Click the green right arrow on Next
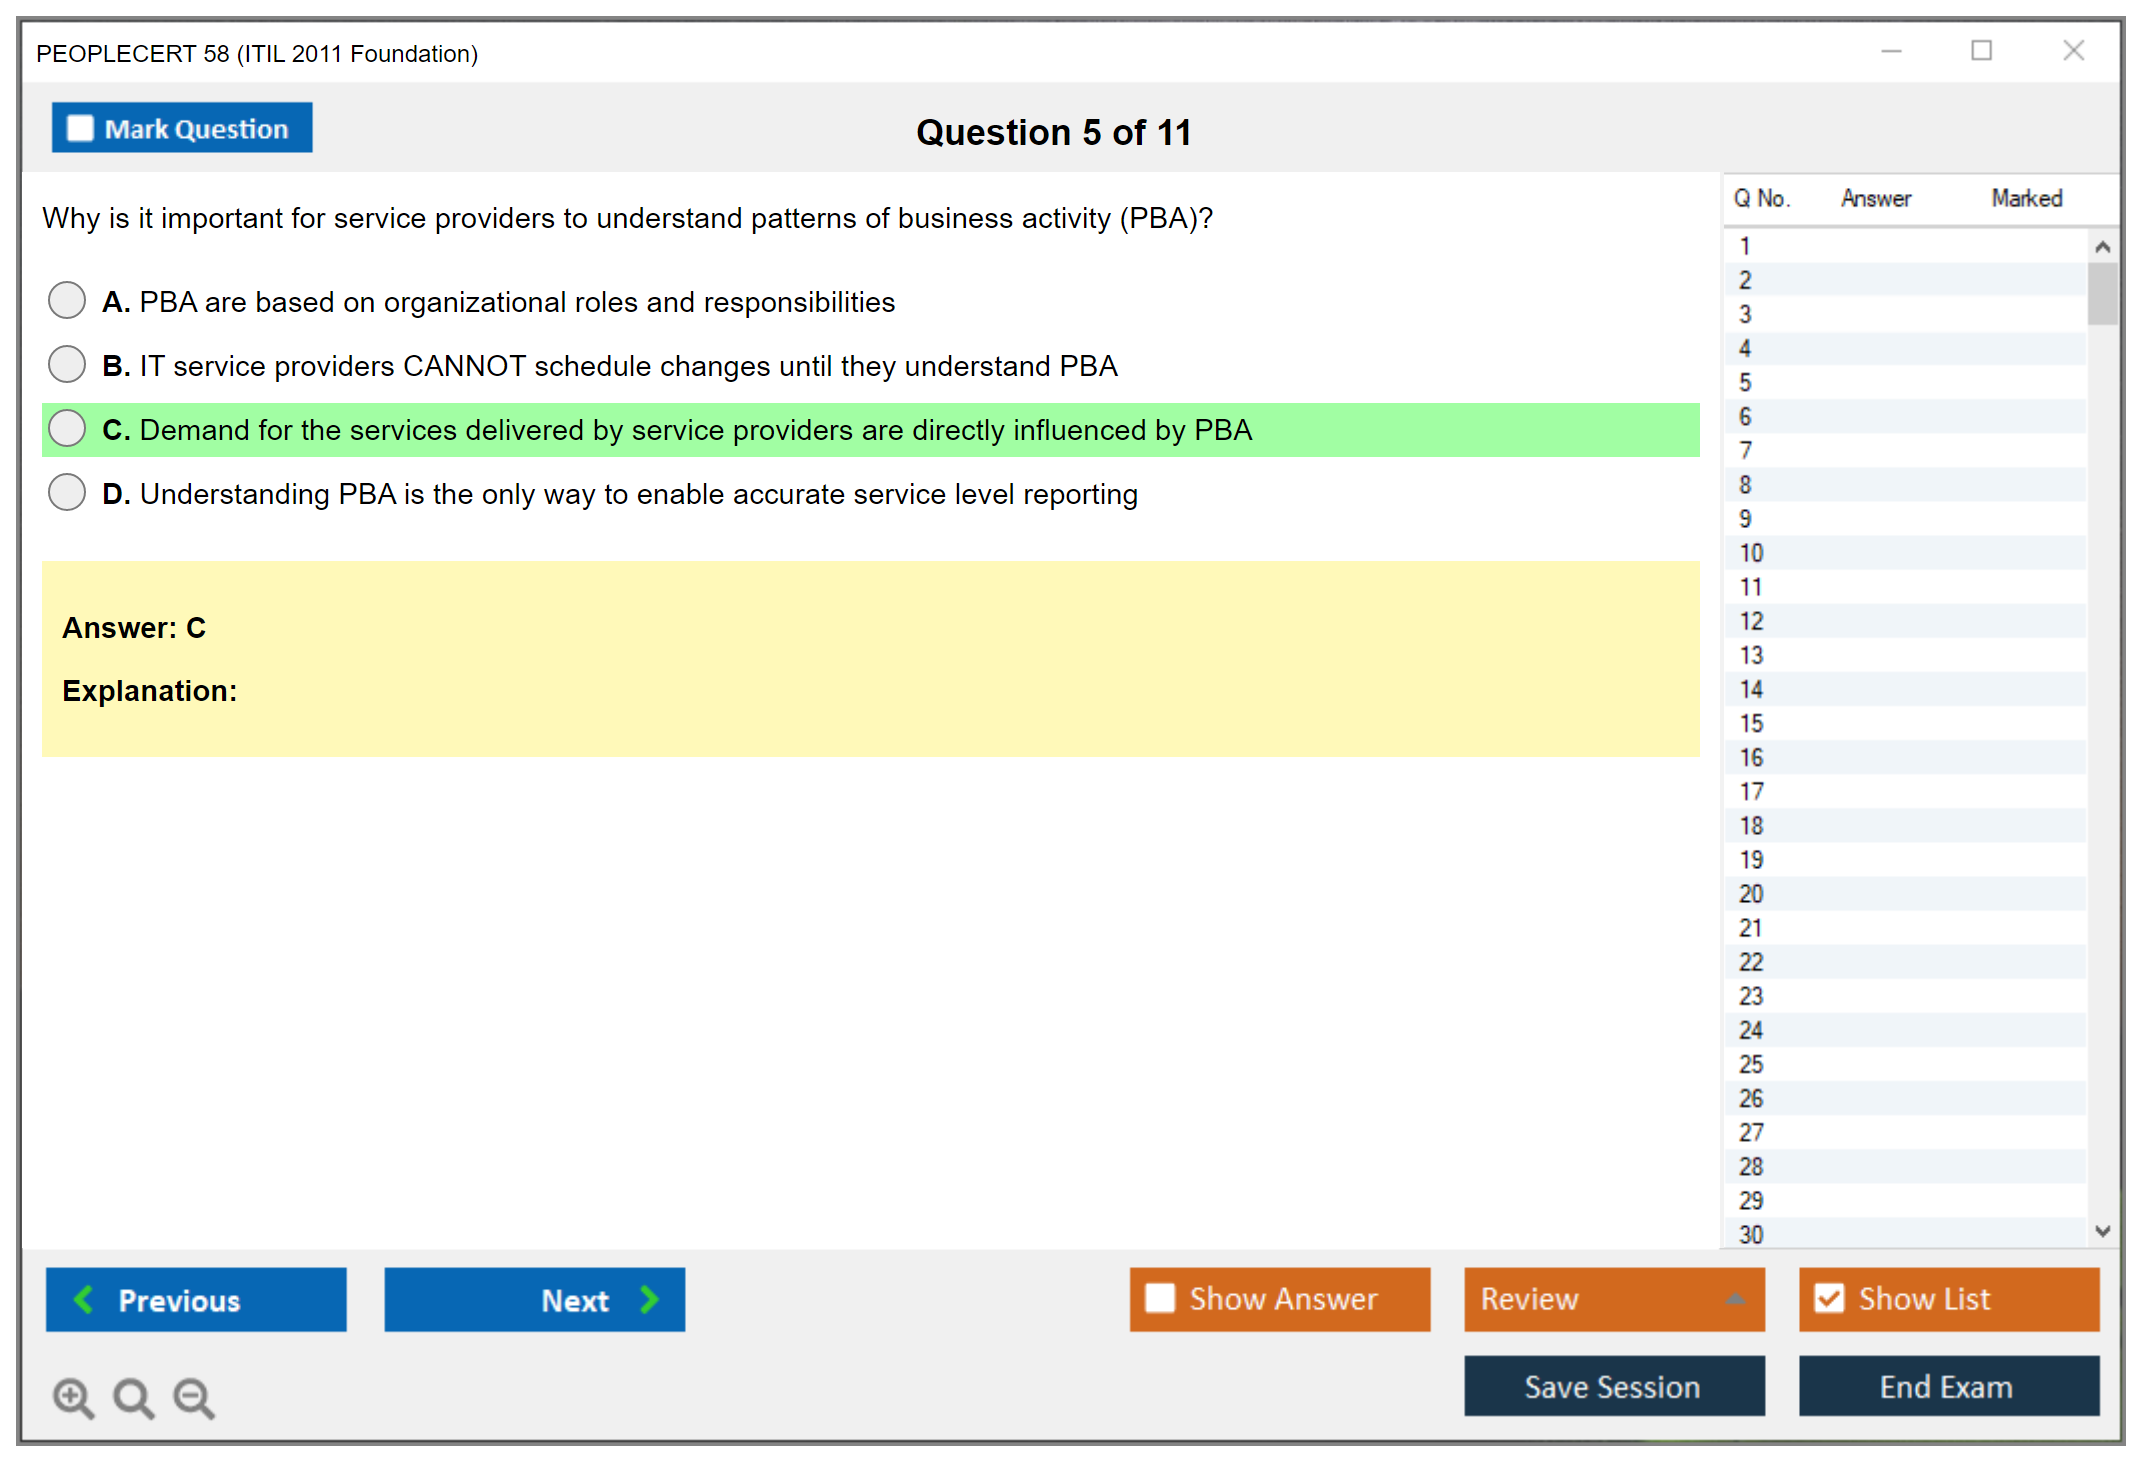 tap(649, 1299)
